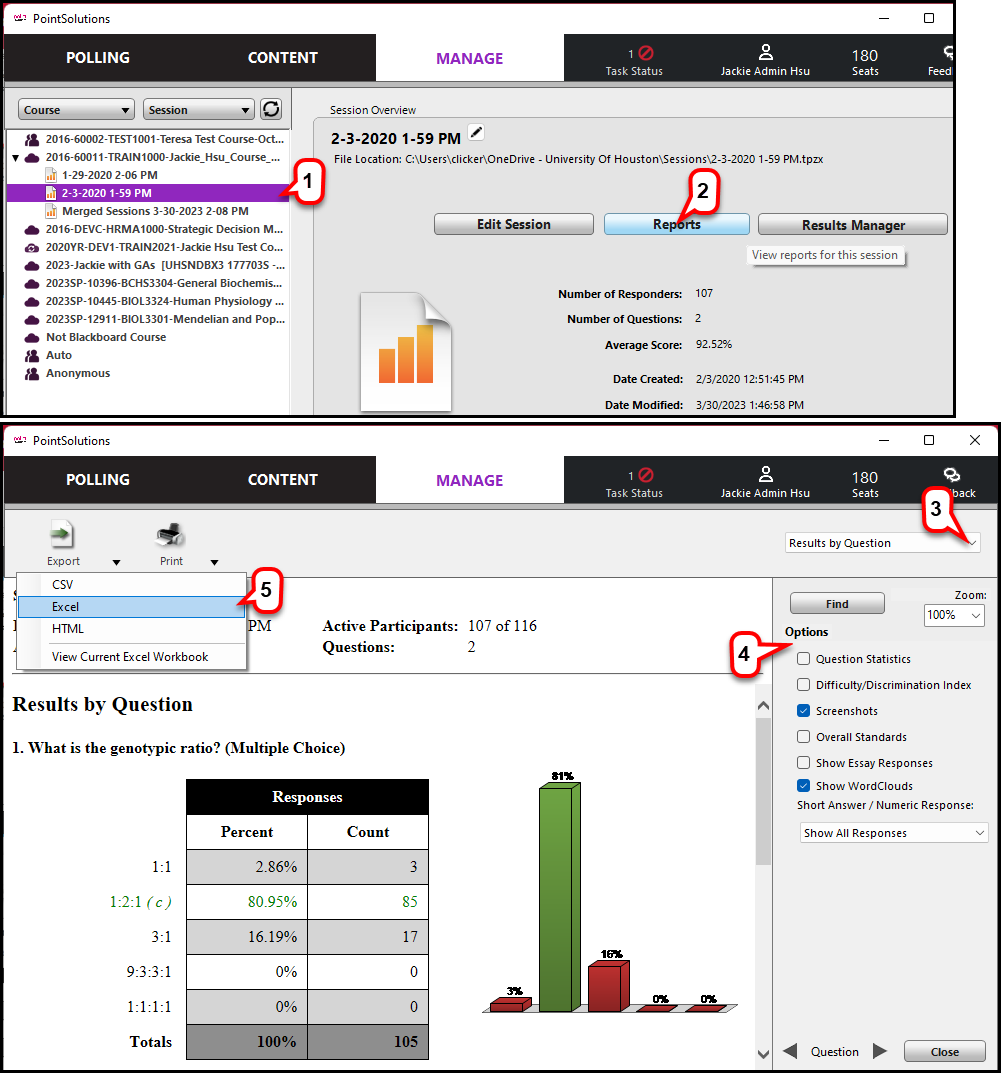The image size is (1001, 1073).
Task: Click 180 Seats in the Session Overview window
Action: tap(865, 62)
